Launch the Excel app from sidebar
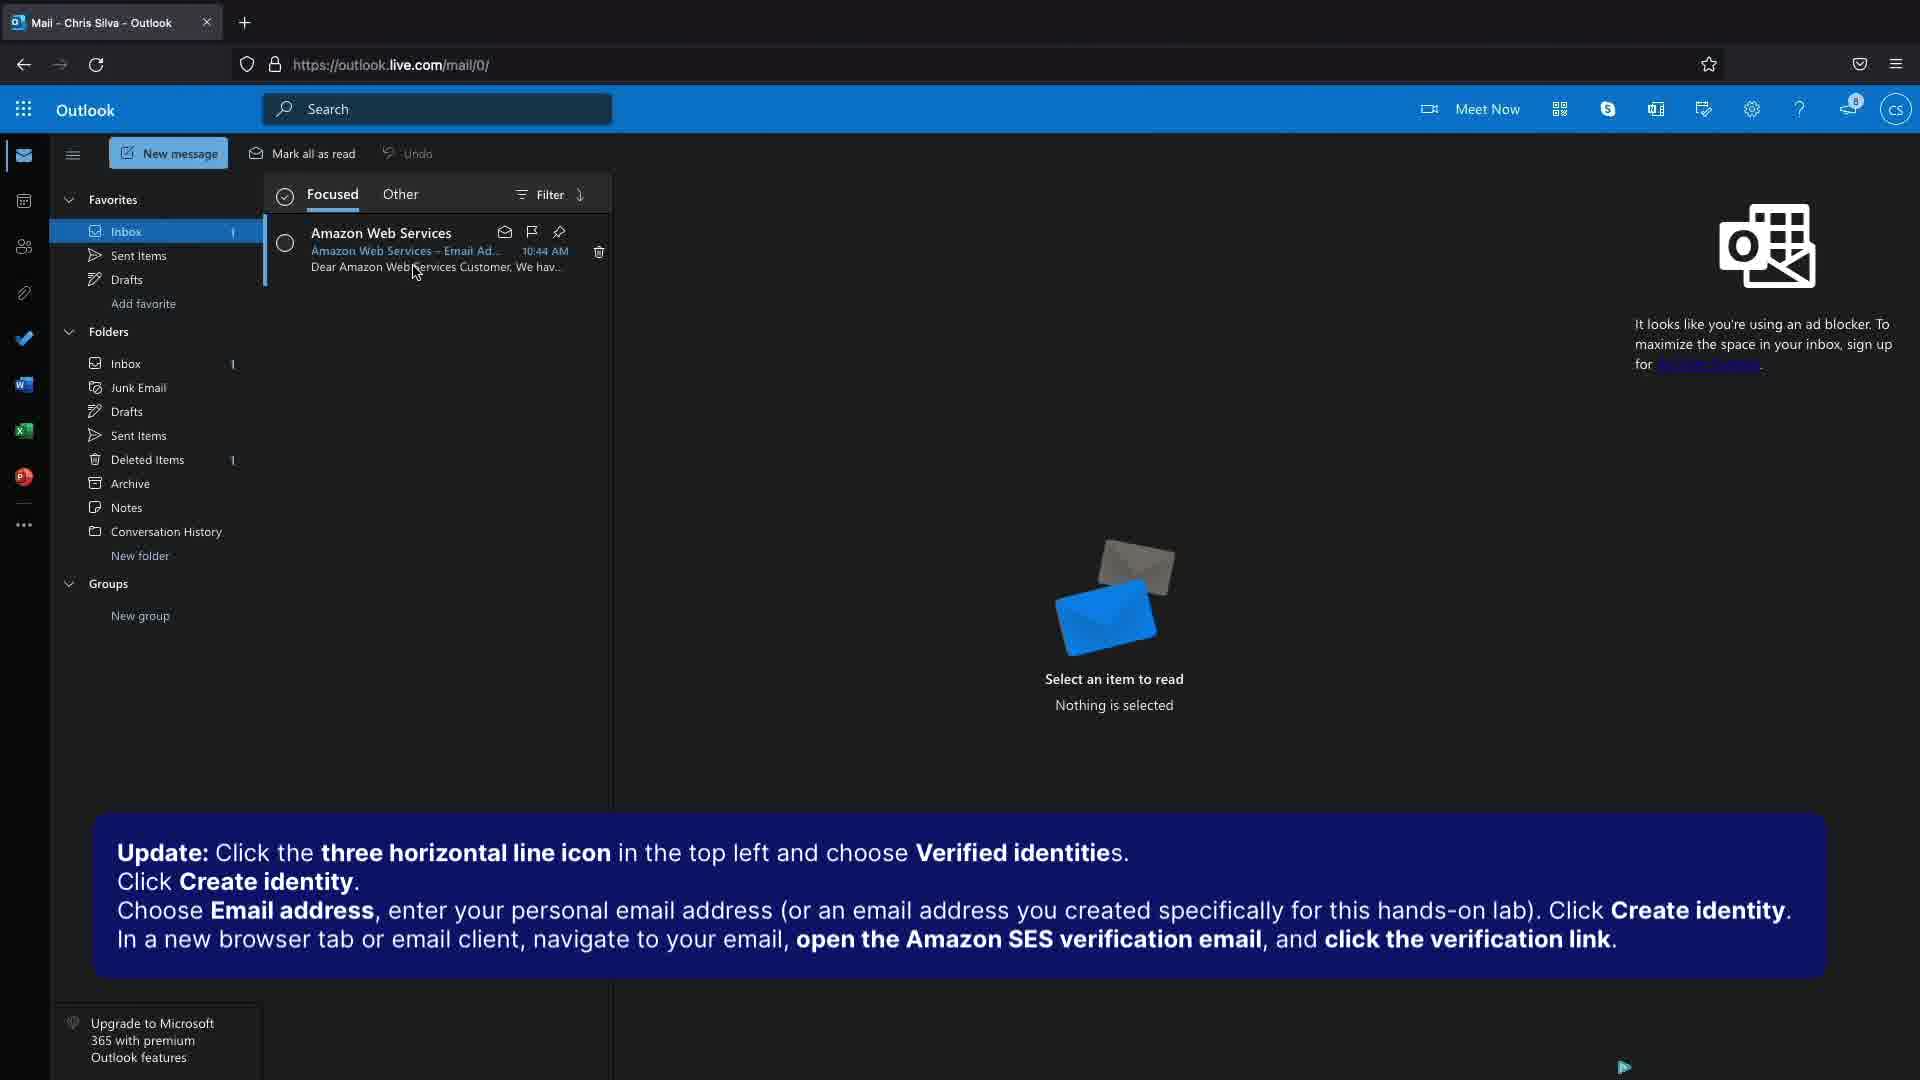1920x1080 pixels. click(x=24, y=431)
